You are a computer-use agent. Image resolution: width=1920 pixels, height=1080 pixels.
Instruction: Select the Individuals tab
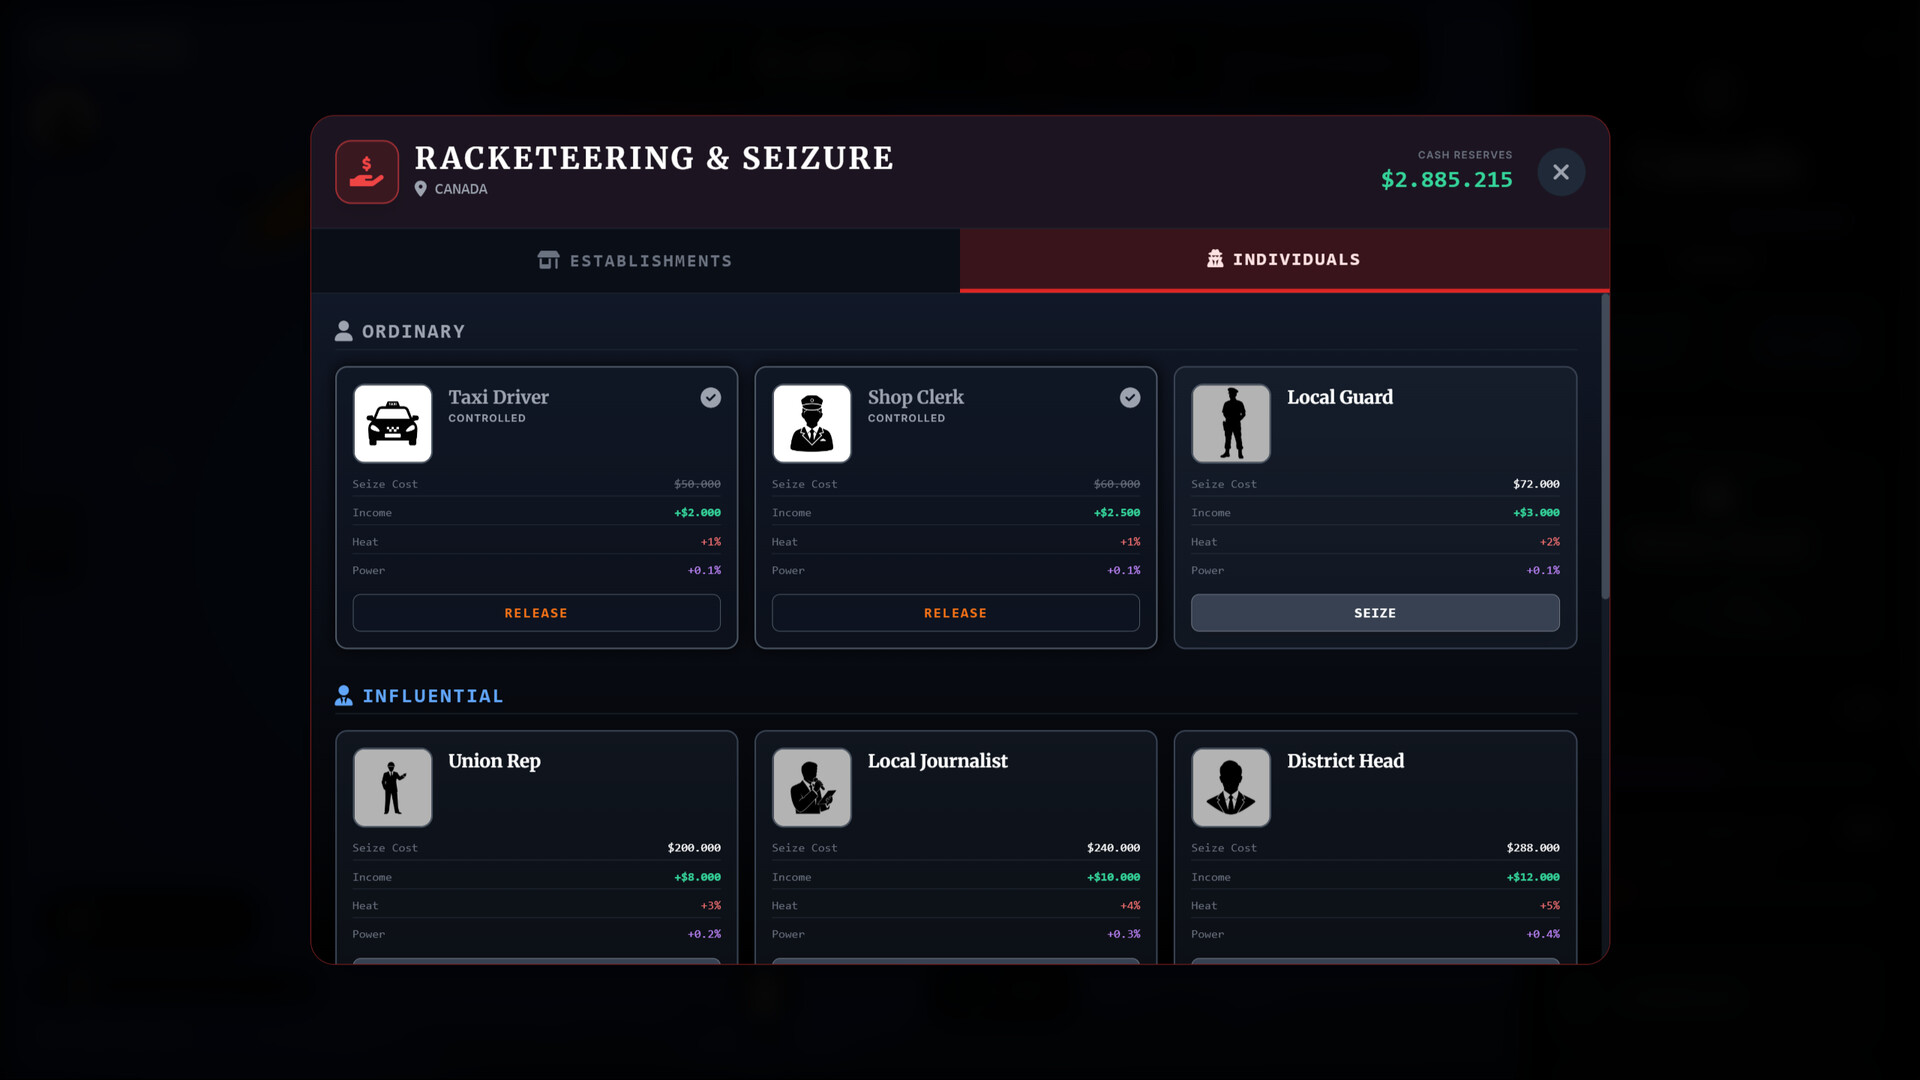click(x=1284, y=259)
